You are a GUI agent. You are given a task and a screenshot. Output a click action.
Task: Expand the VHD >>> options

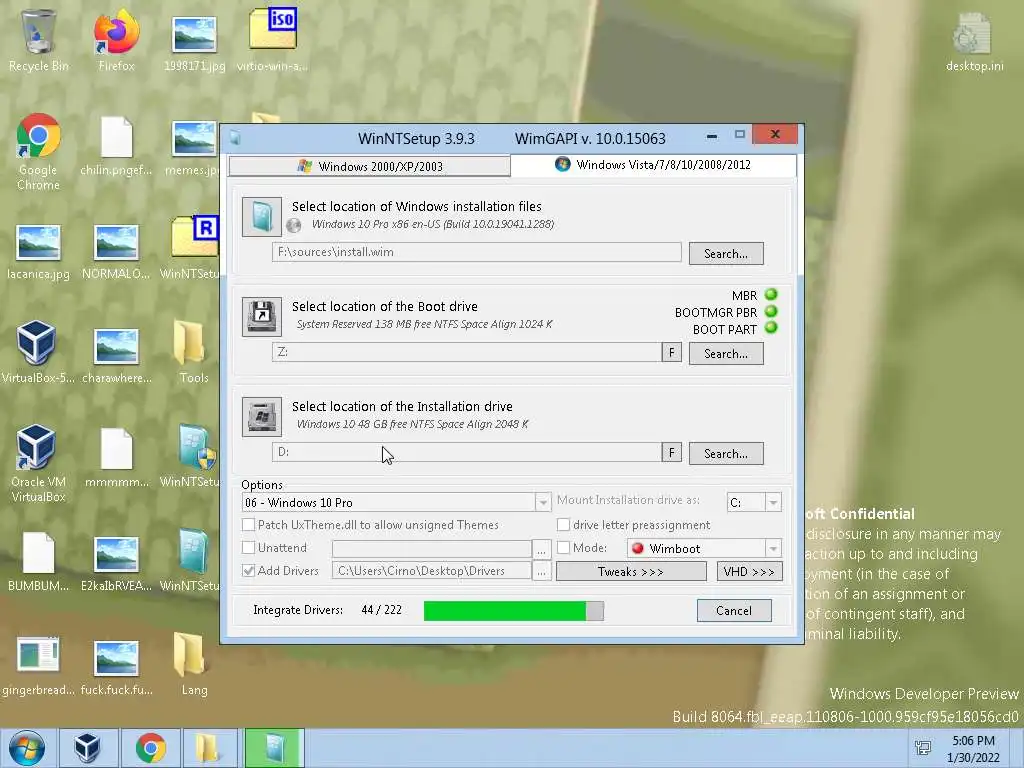click(749, 571)
